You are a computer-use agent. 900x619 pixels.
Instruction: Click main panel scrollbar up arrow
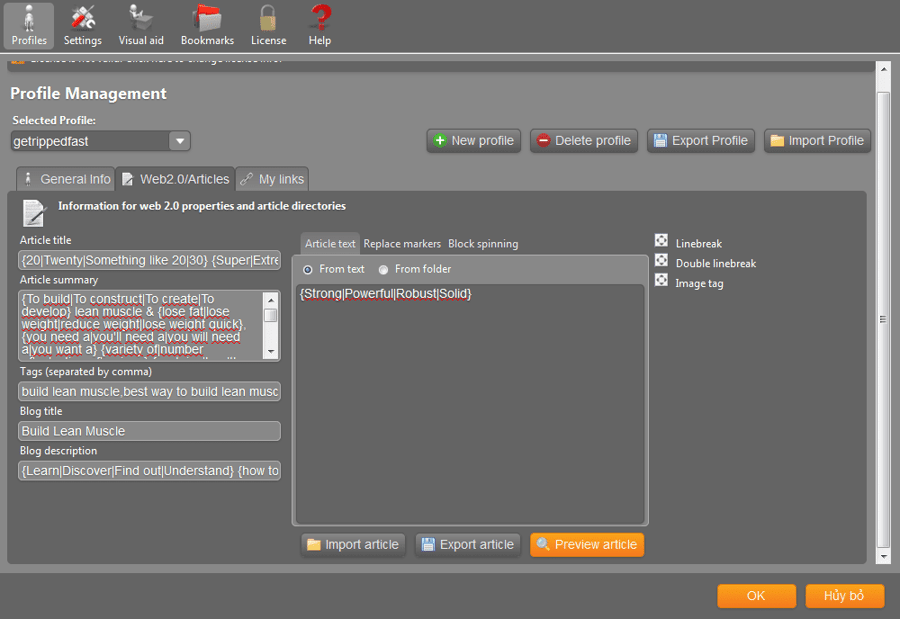tap(883, 69)
